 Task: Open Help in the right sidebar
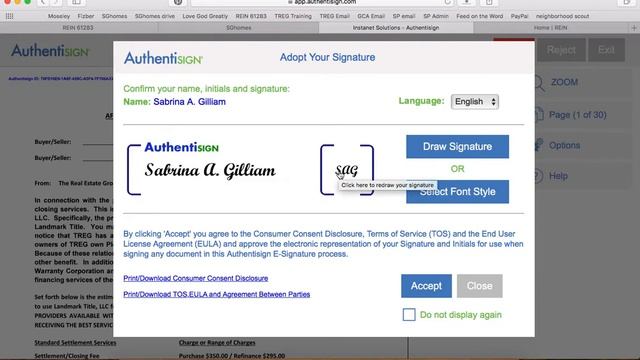[x=558, y=176]
